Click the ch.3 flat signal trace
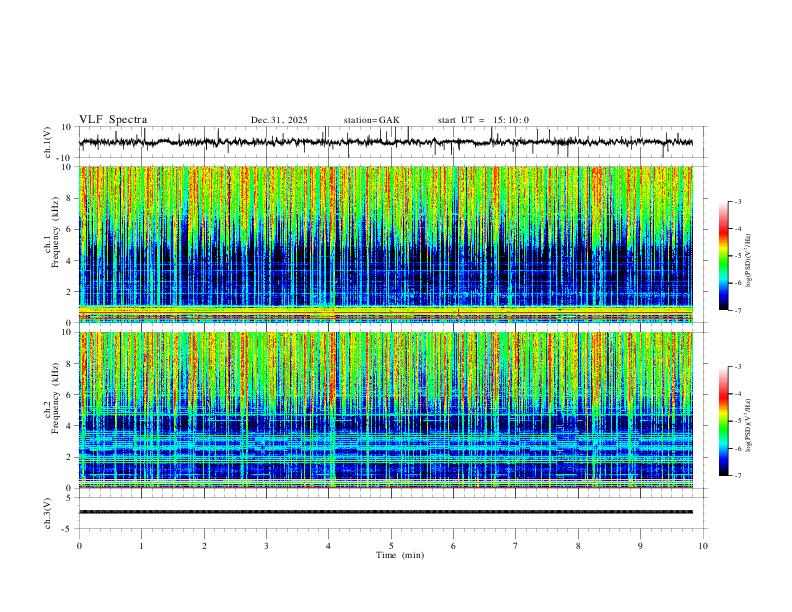 pos(386,512)
